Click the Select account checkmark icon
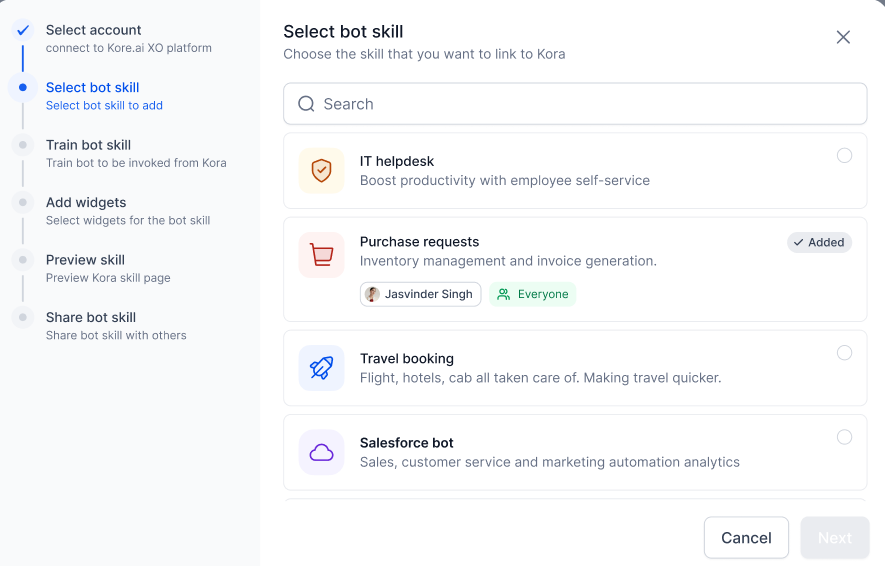The image size is (885, 566). click(x=23, y=30)
